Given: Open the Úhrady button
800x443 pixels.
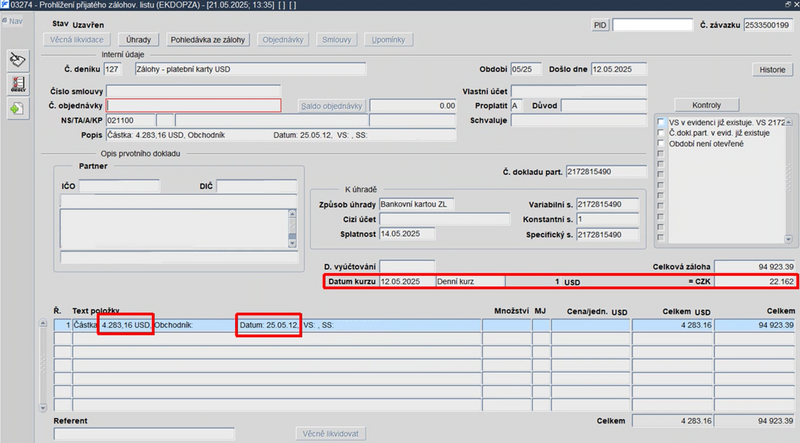Looking at the screenshot, I should pyautogui.click(x=139, y=40).
